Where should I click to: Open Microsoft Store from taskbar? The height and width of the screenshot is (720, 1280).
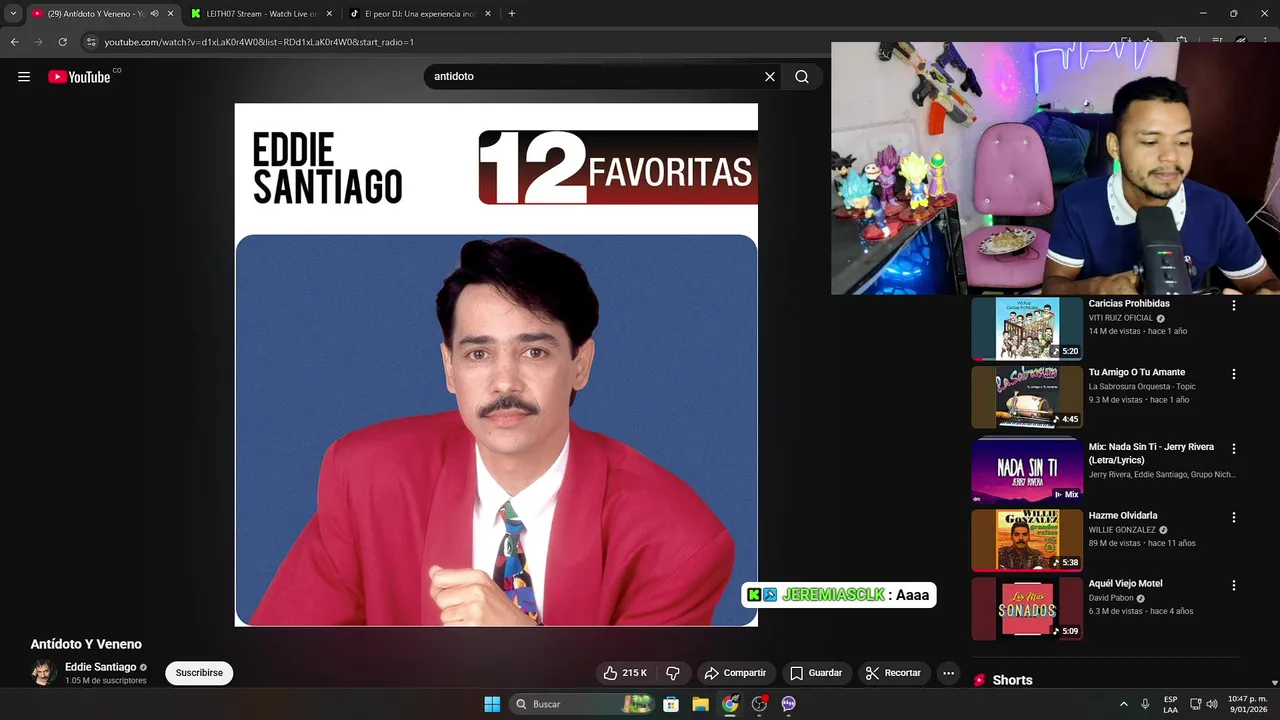[671, 704]
